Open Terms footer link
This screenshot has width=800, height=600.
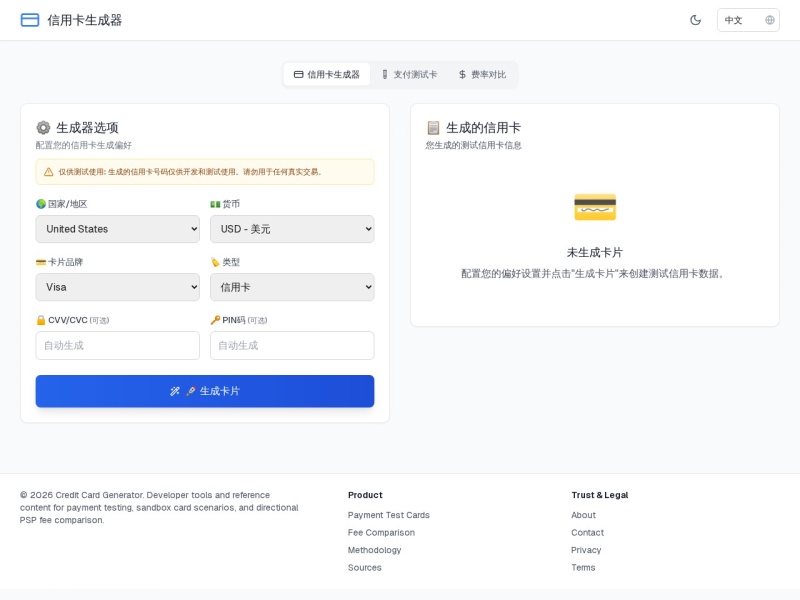[583, 567]
